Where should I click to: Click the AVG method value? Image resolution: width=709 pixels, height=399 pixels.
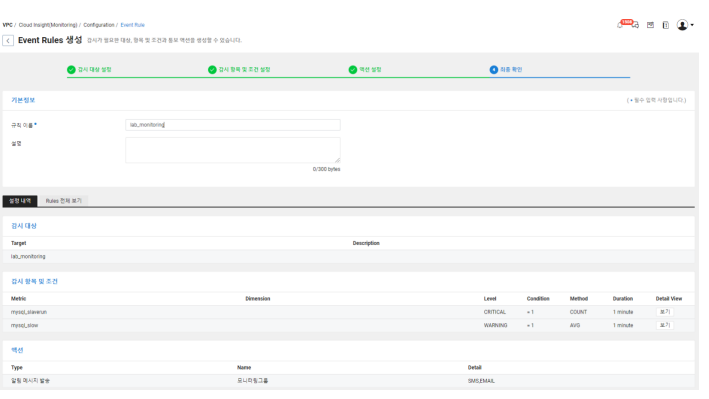(x=575, y=325)
